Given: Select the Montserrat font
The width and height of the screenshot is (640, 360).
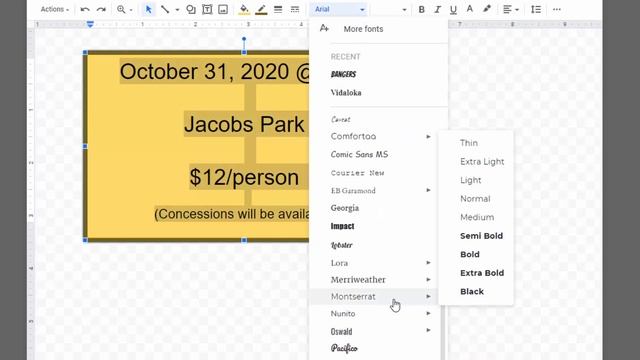Looking at the screenshot, I should (353, 297).
